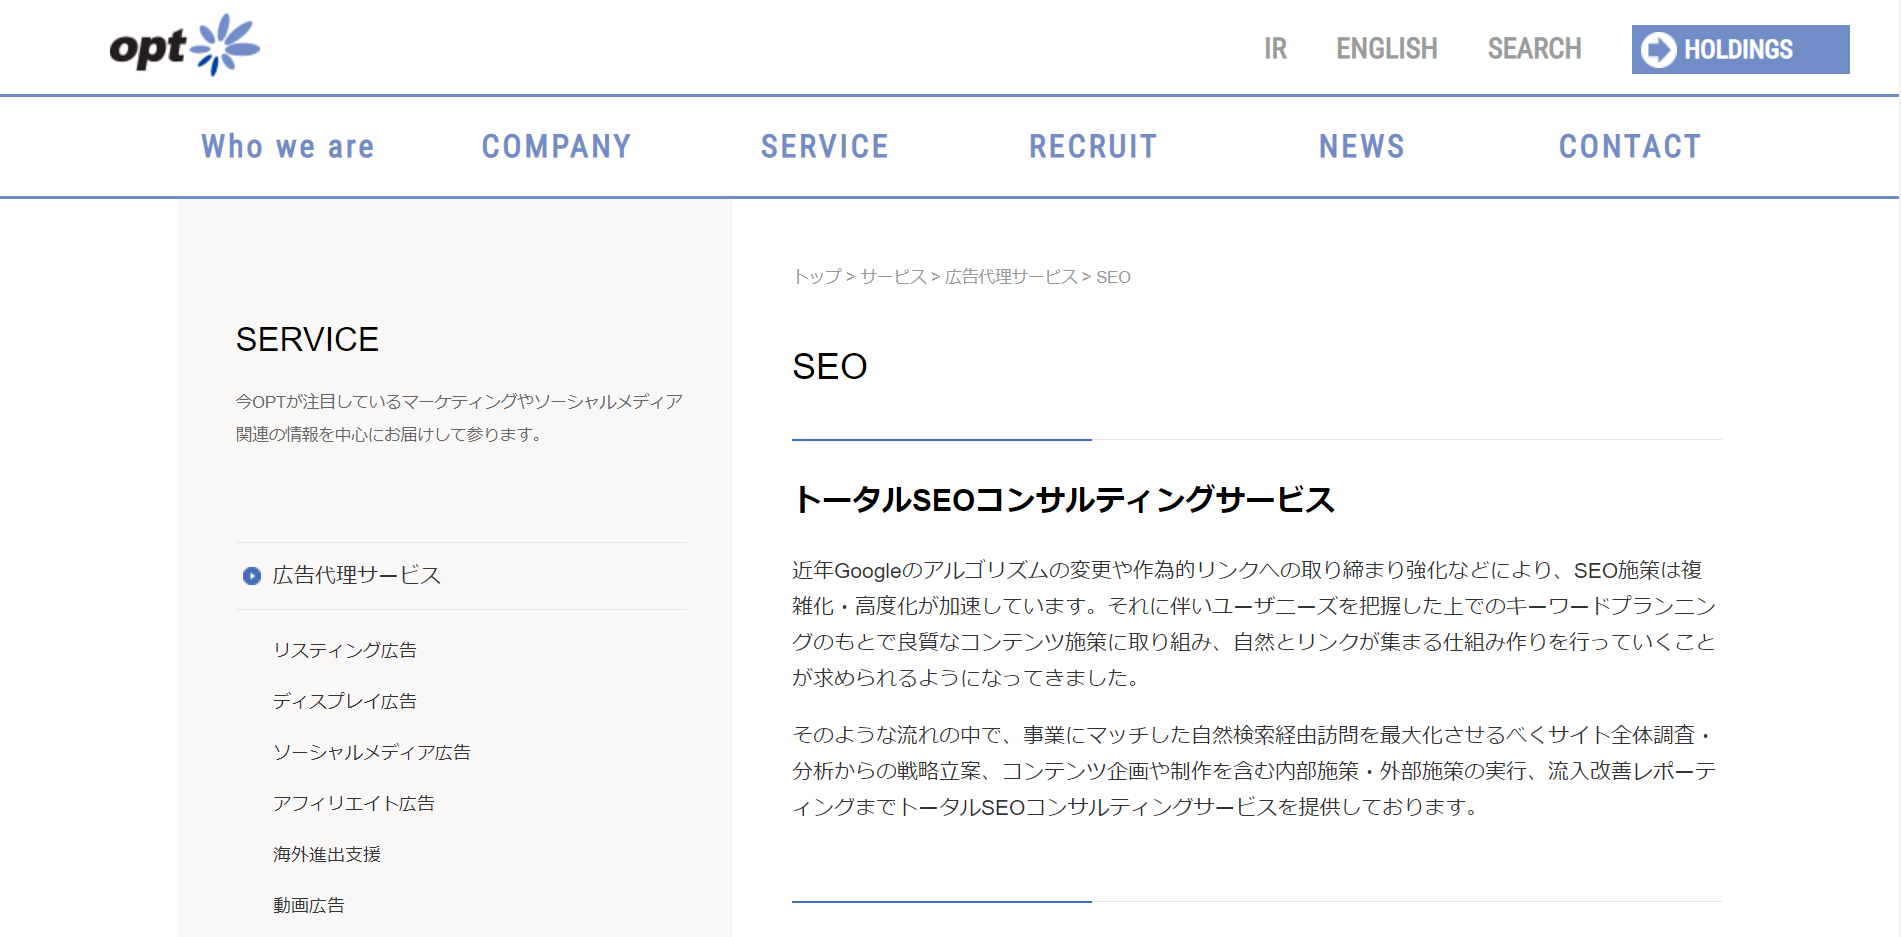Click the sidebar description starting 今OPTが注目
The image size is (1901, 937).
click(459, 418)
